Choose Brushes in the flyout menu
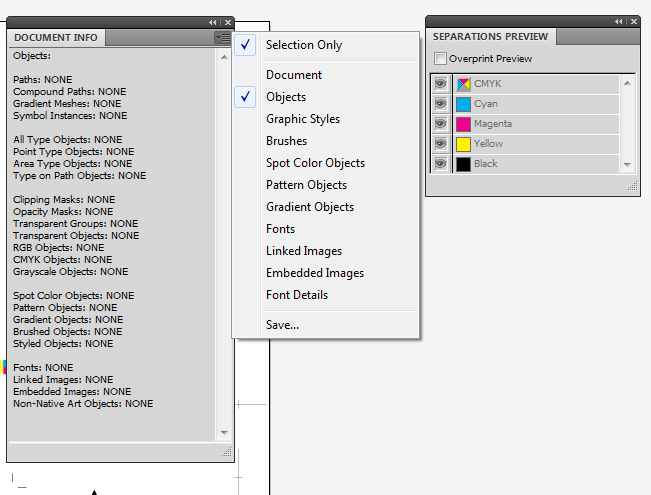The image size is (651, 495). (326, 141)
